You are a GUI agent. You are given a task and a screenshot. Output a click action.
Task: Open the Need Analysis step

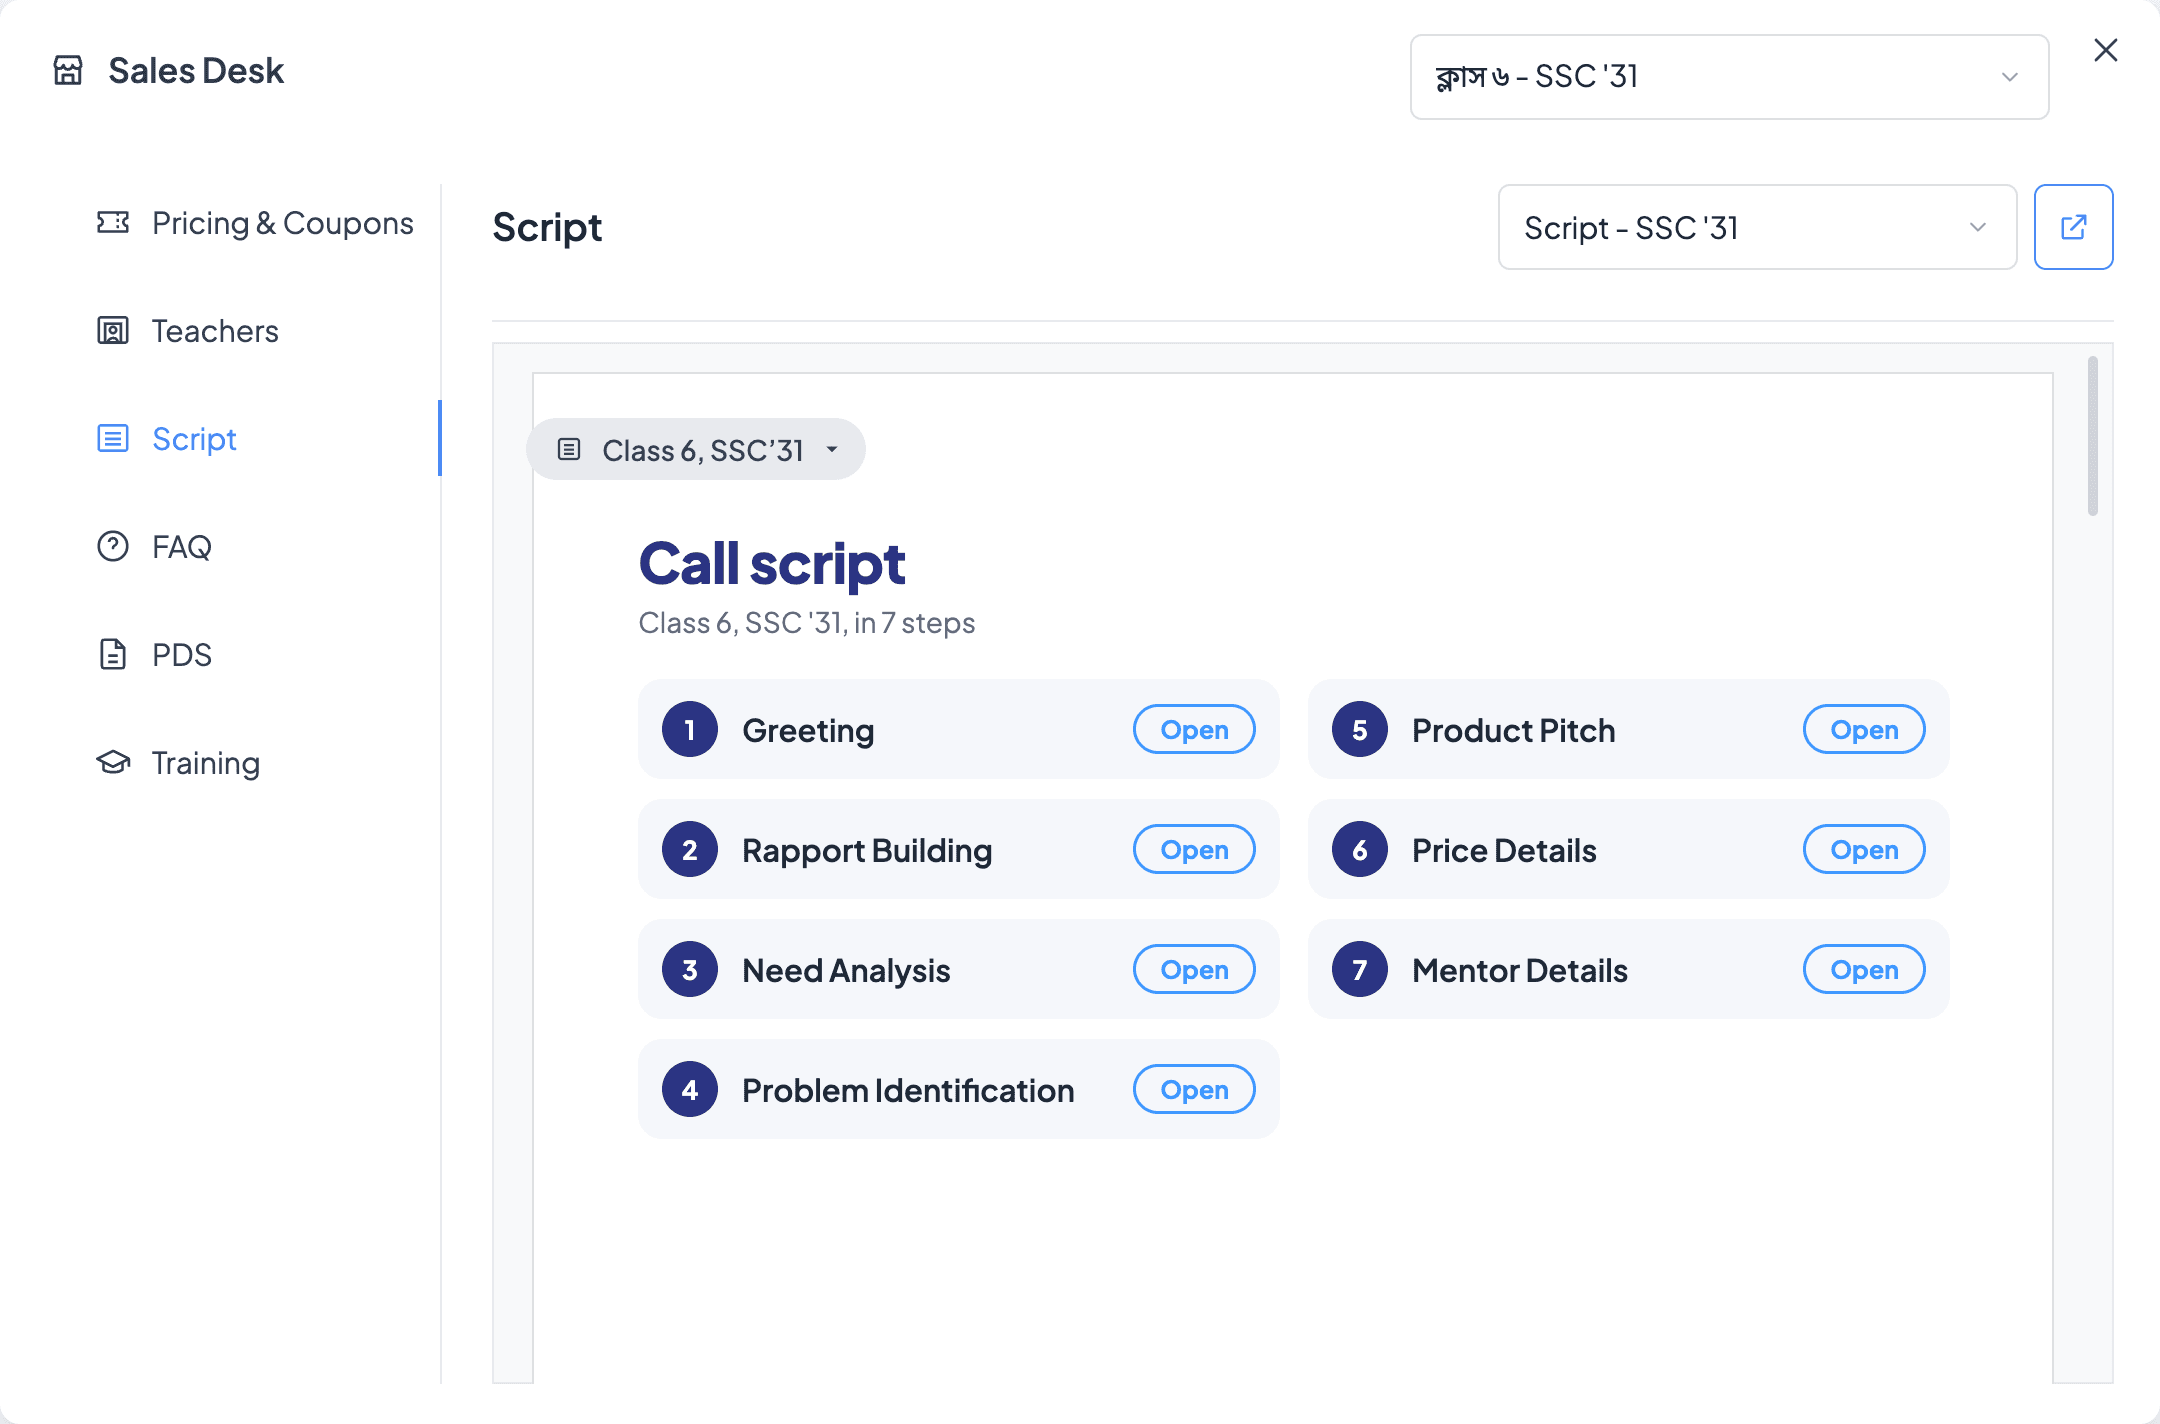pos(1194,969)
